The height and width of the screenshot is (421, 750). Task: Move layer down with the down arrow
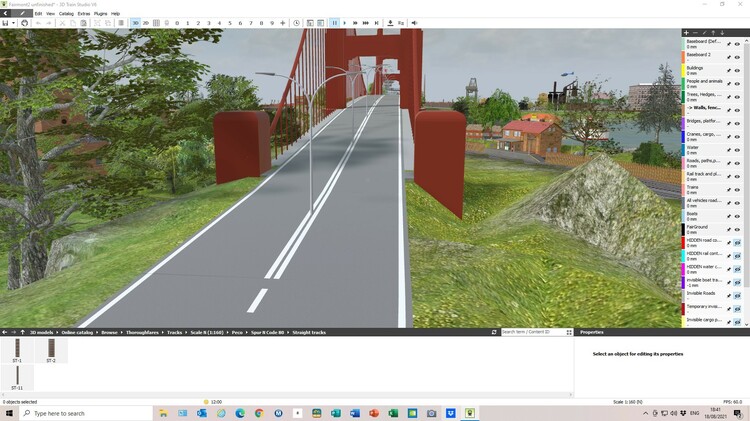722,33
